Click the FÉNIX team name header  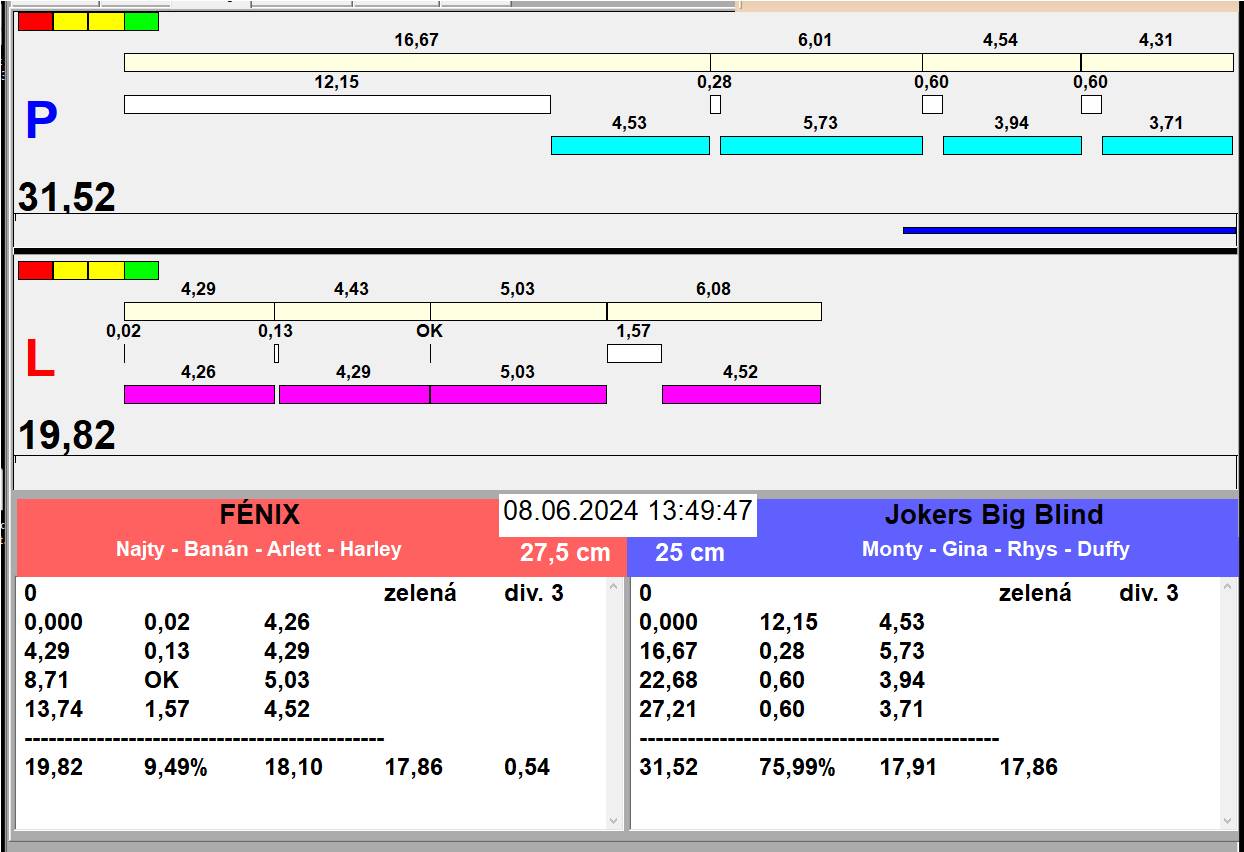tap(259, 515)
